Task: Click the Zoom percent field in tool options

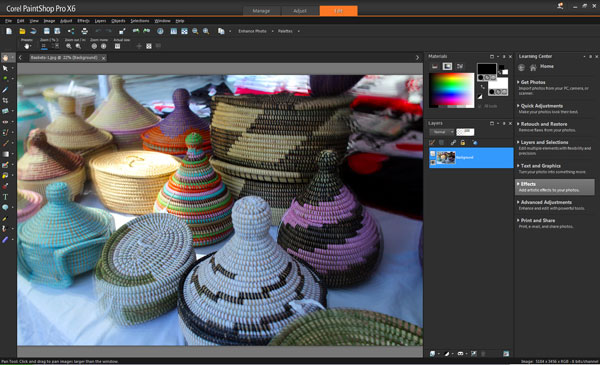Action: tap(49, 46)
